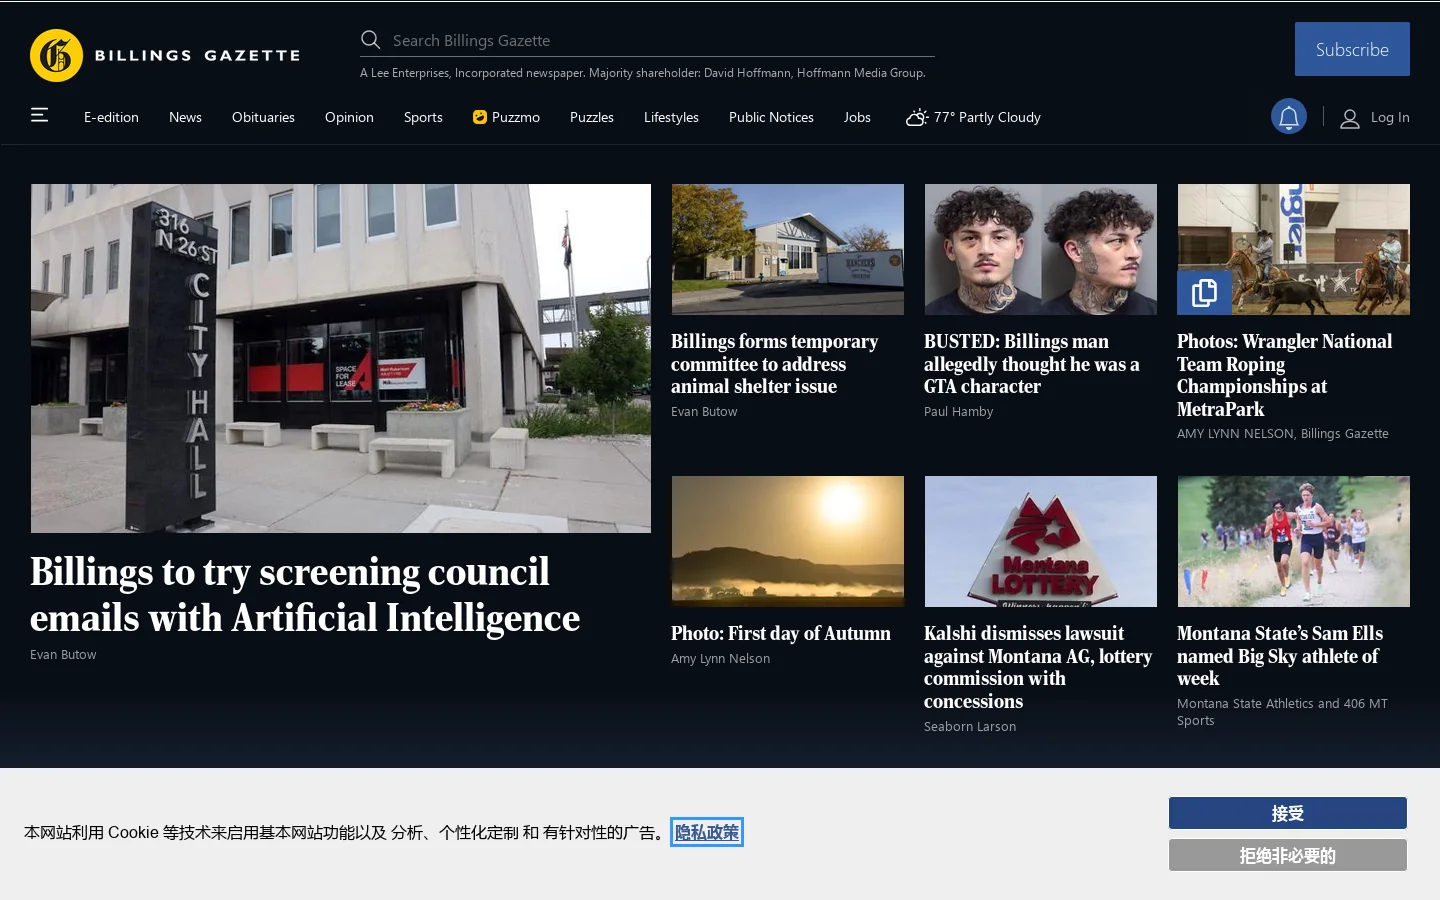Go to Obituaries
Viewport: 1440px width, 900px height.
tap(263, 117)
